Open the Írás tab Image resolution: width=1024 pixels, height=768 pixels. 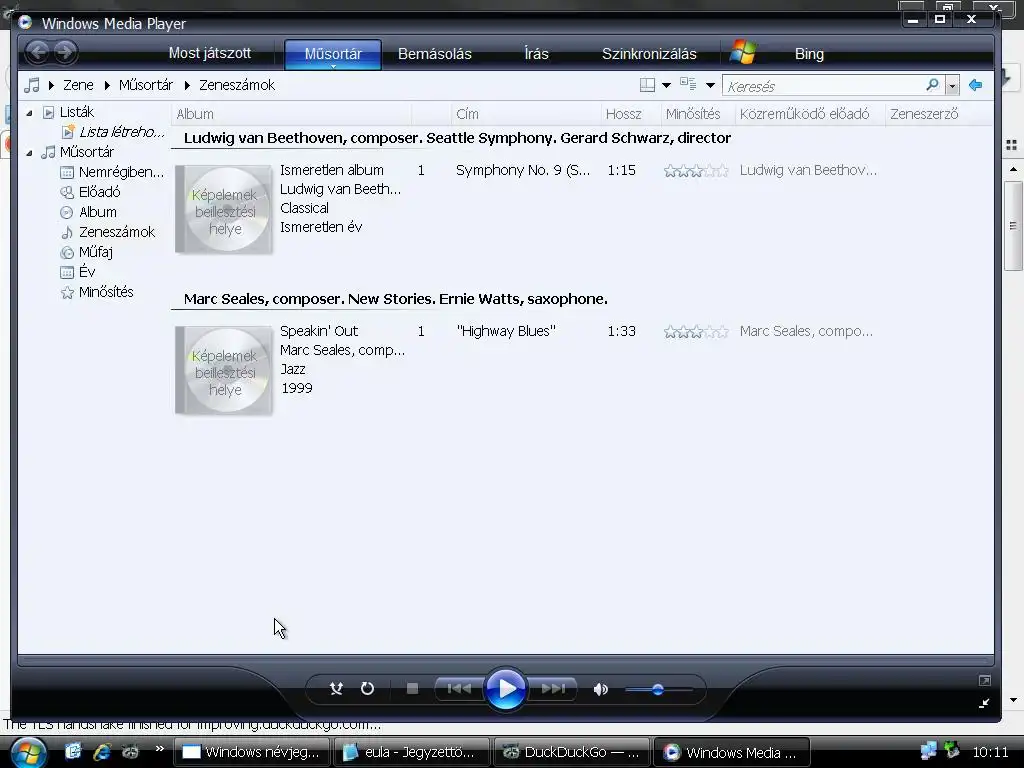tap(536, 54)
